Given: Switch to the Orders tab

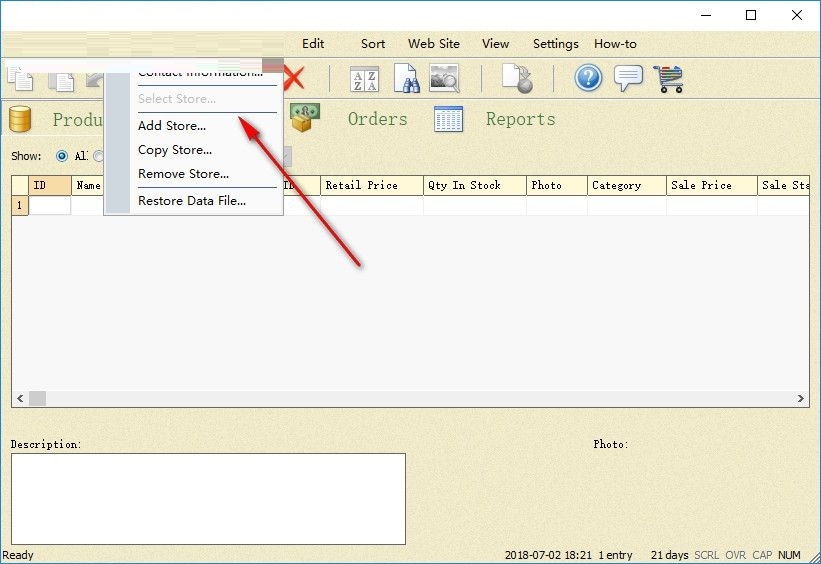Looking at the screenshot, I should pos(378,119).
